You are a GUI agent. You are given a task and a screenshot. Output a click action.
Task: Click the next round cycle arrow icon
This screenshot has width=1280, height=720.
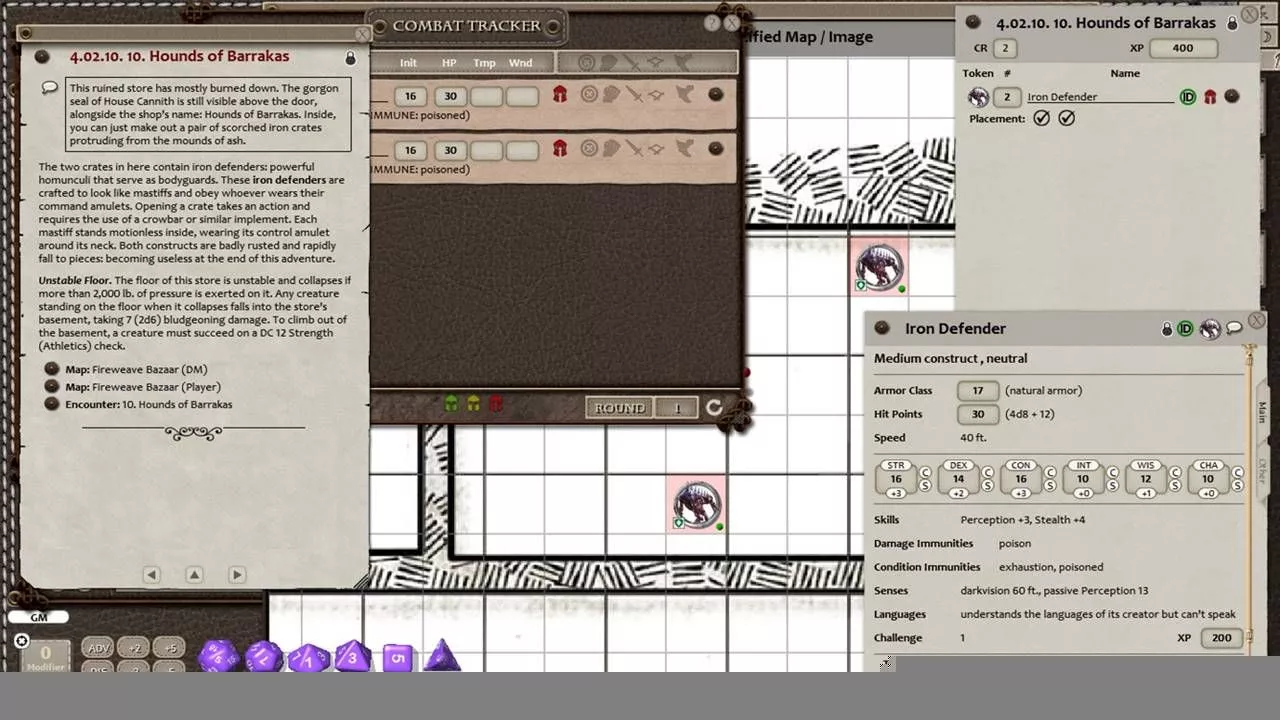point(713,408)
